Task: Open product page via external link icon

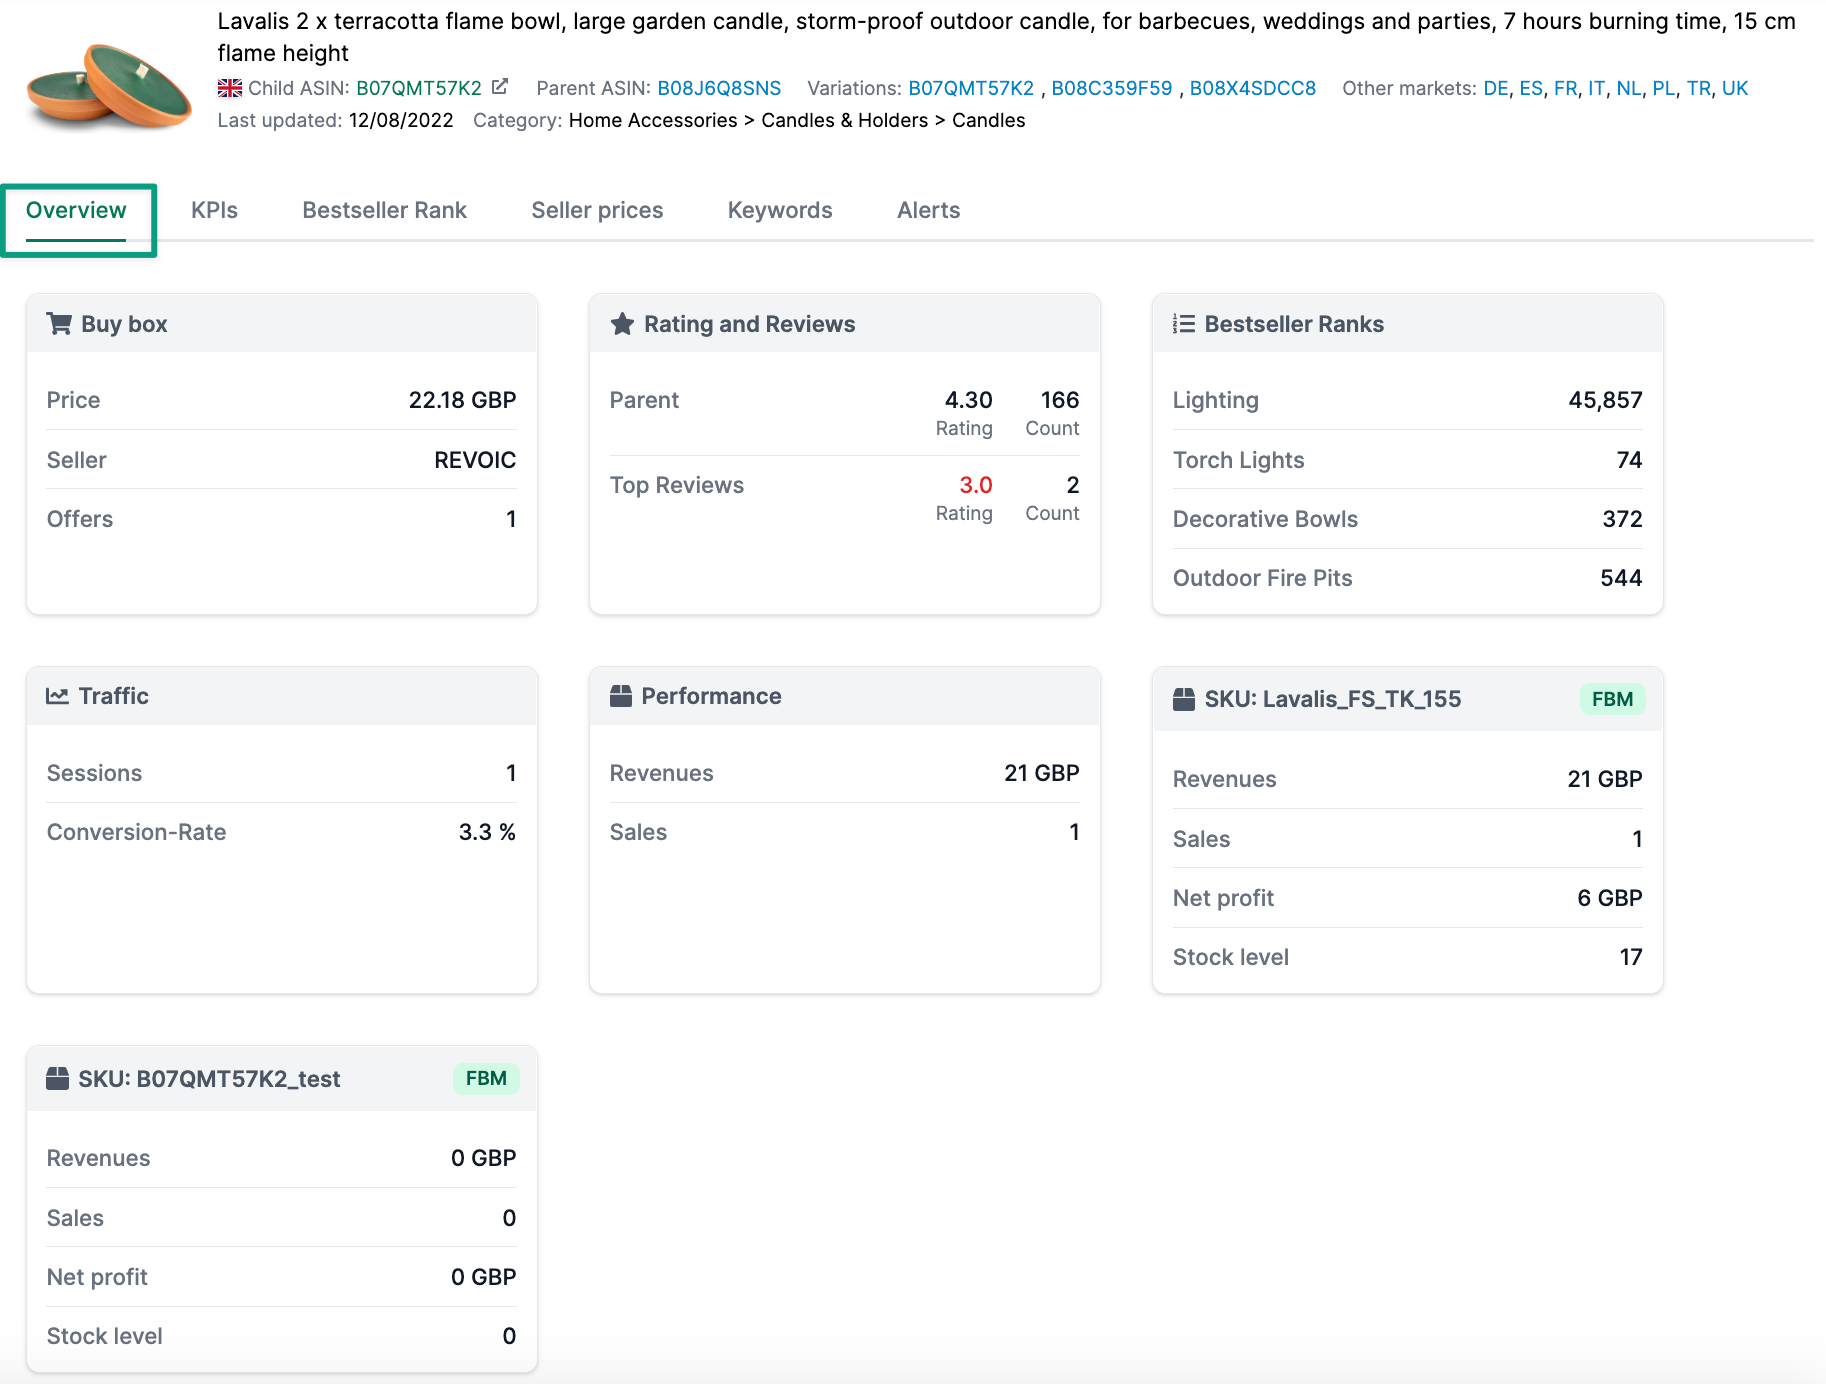Action: [499, 86]
